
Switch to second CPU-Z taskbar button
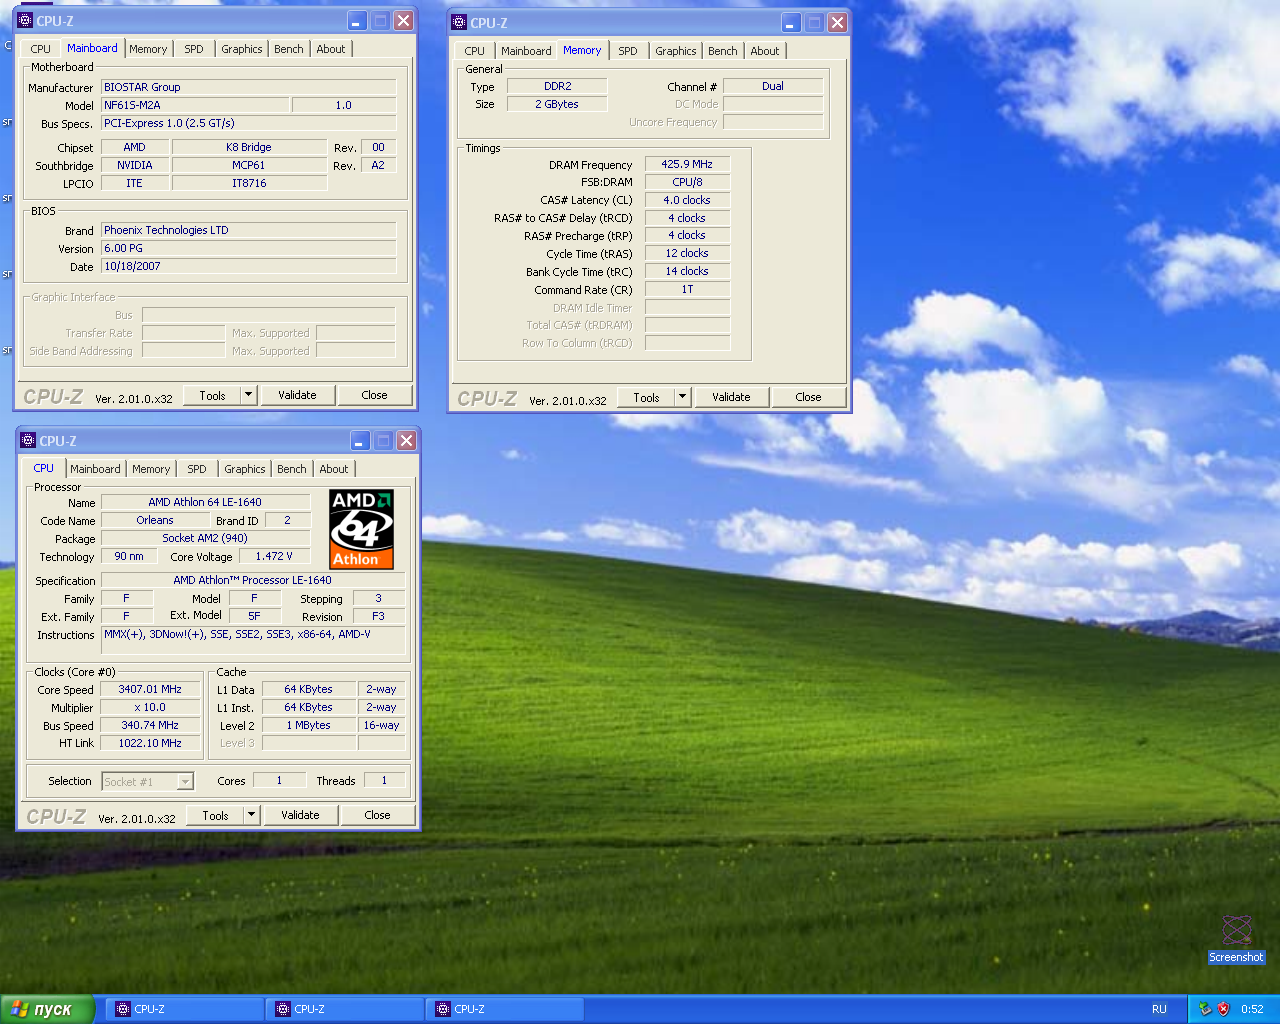point(345,1009)
